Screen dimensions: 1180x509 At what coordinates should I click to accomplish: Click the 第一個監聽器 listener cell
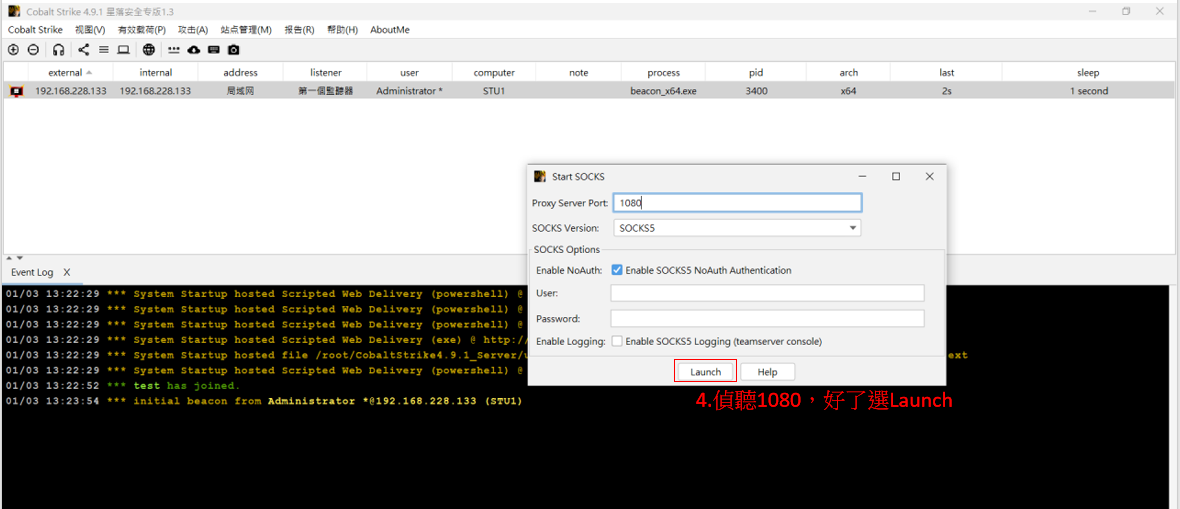(x=326, y=91)
